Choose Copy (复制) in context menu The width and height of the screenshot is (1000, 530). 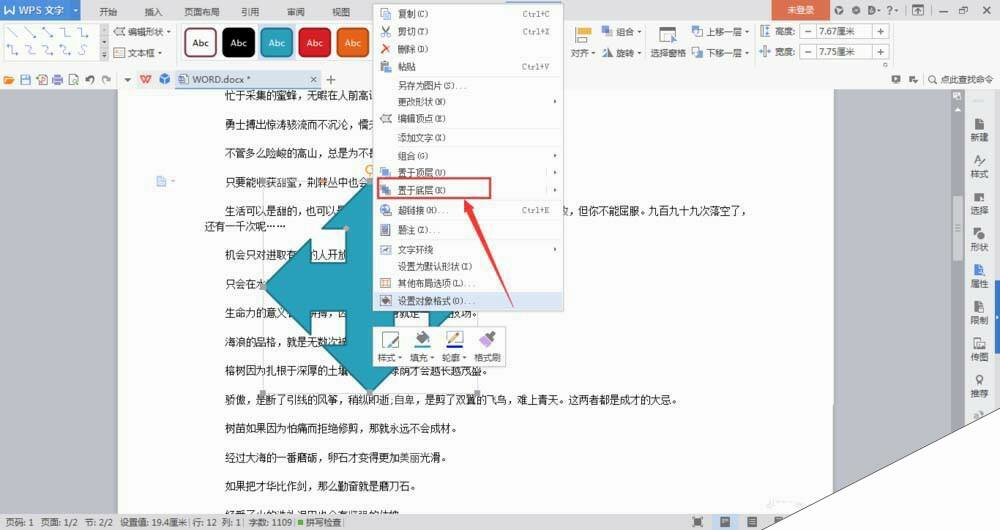click(x=467, y=14)
